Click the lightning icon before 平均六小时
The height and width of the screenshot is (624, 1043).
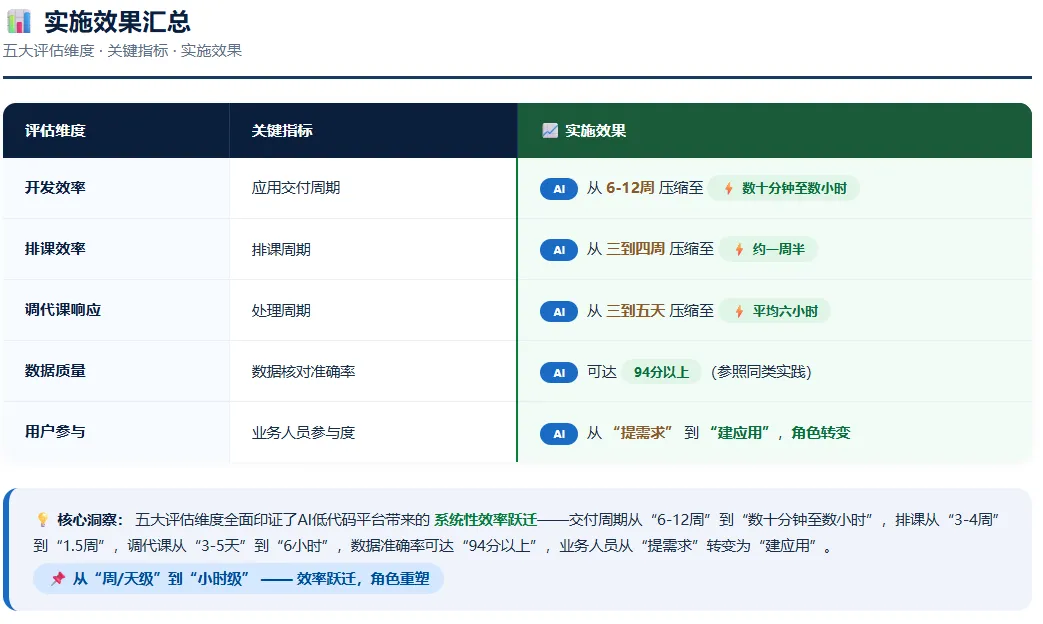point(739,311)
